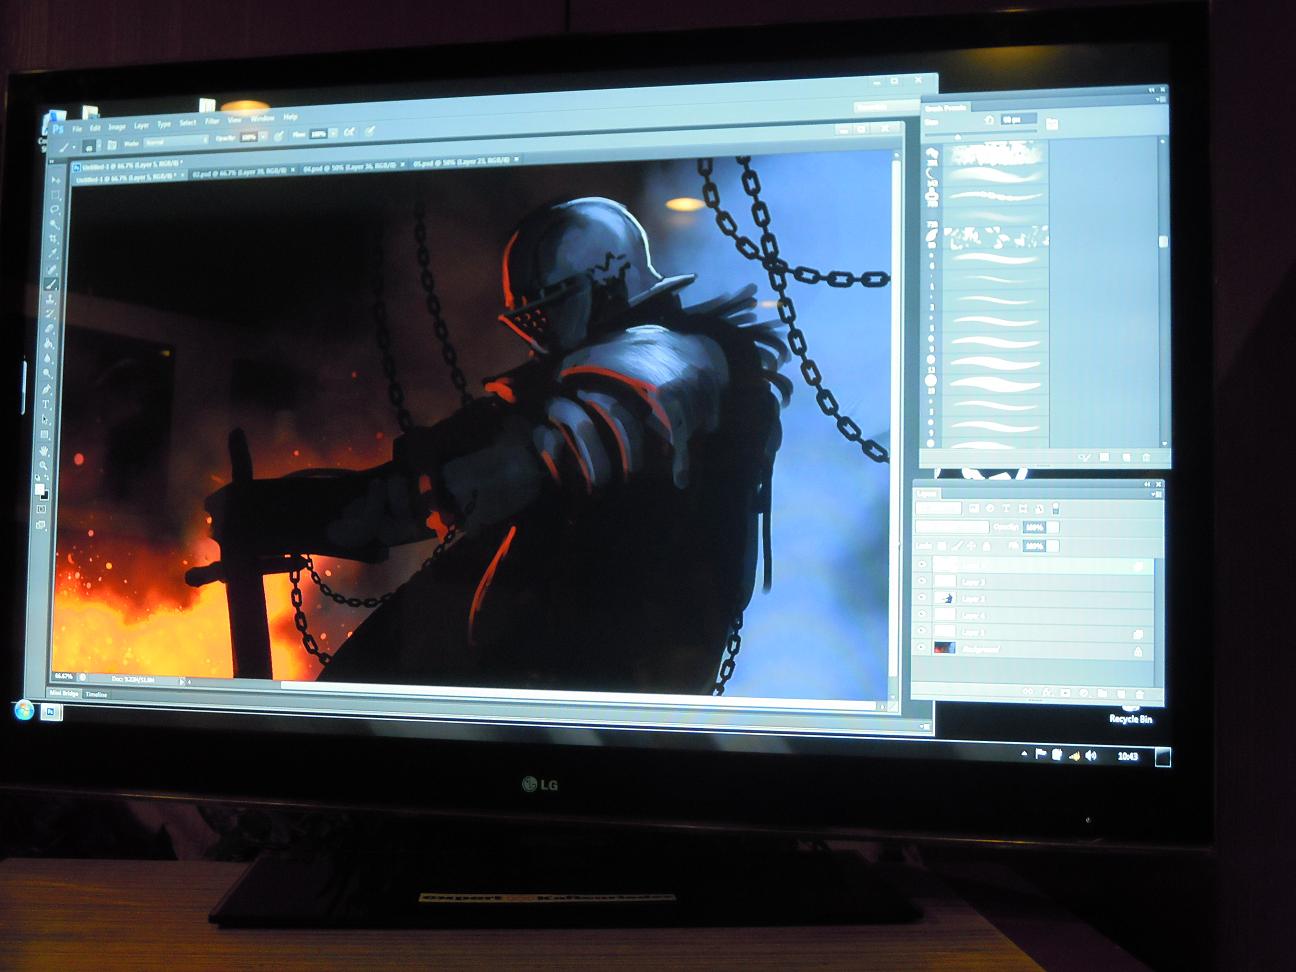
Task: Activate the Zoom tool in the toolbox
Action: click(45, 465)
